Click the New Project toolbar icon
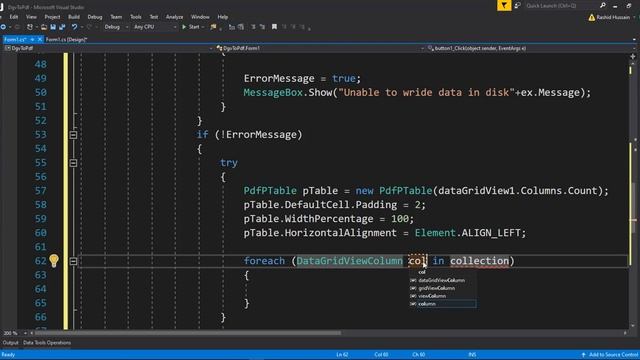The width and height of the screenshot is (640, 360). [30, 27]
